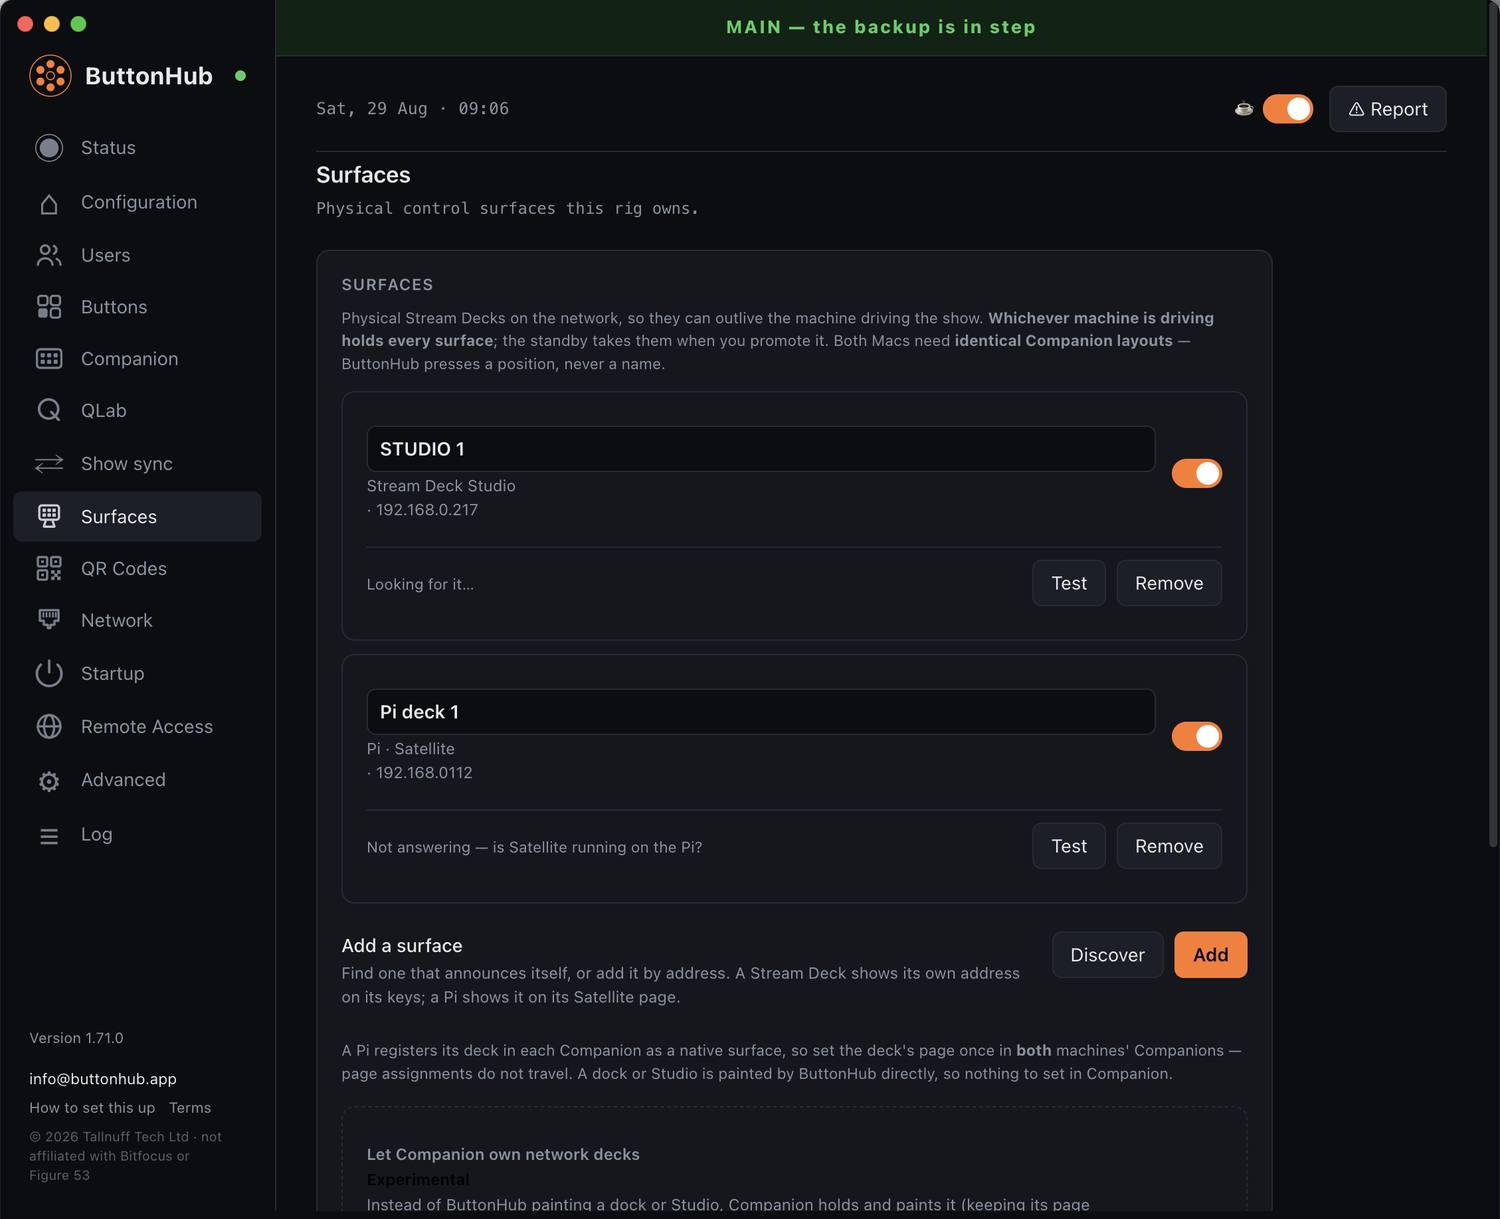This screenshot has height=1219, width=1500.
Task: Click the Companion keypad icon
Action: point(49,359)
